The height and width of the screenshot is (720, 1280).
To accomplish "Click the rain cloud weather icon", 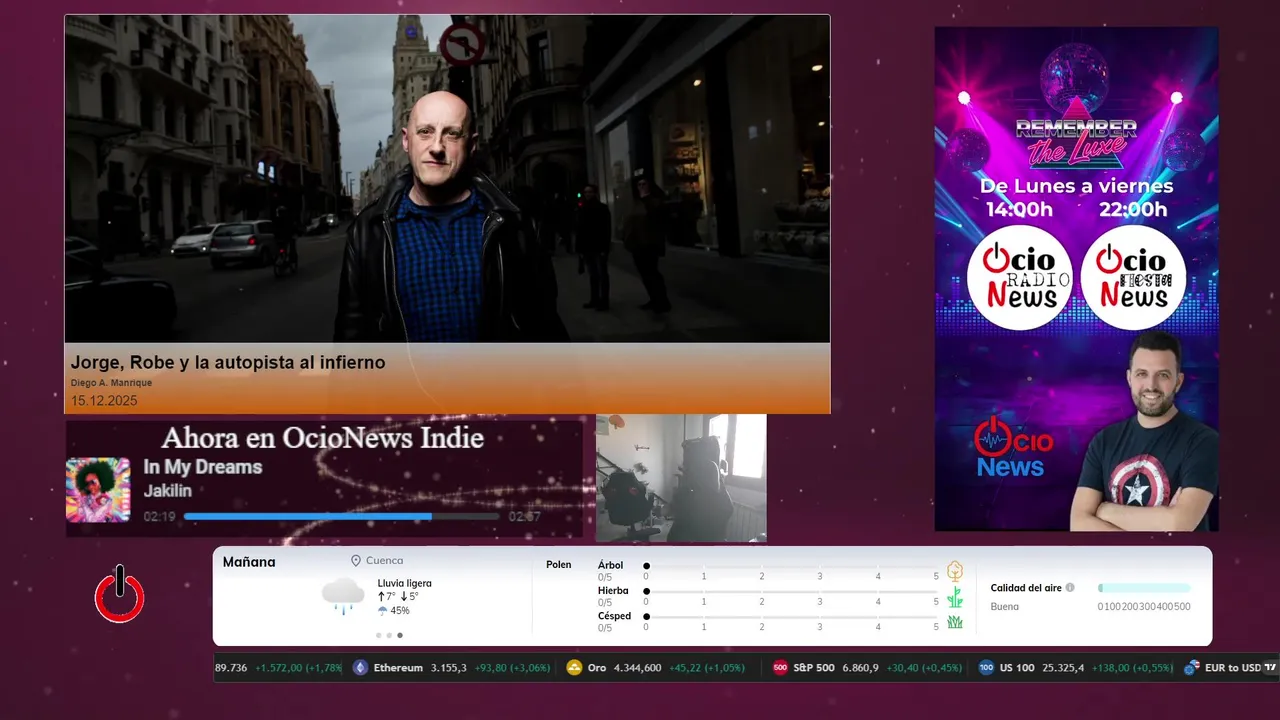I will (x=343, y=596).
